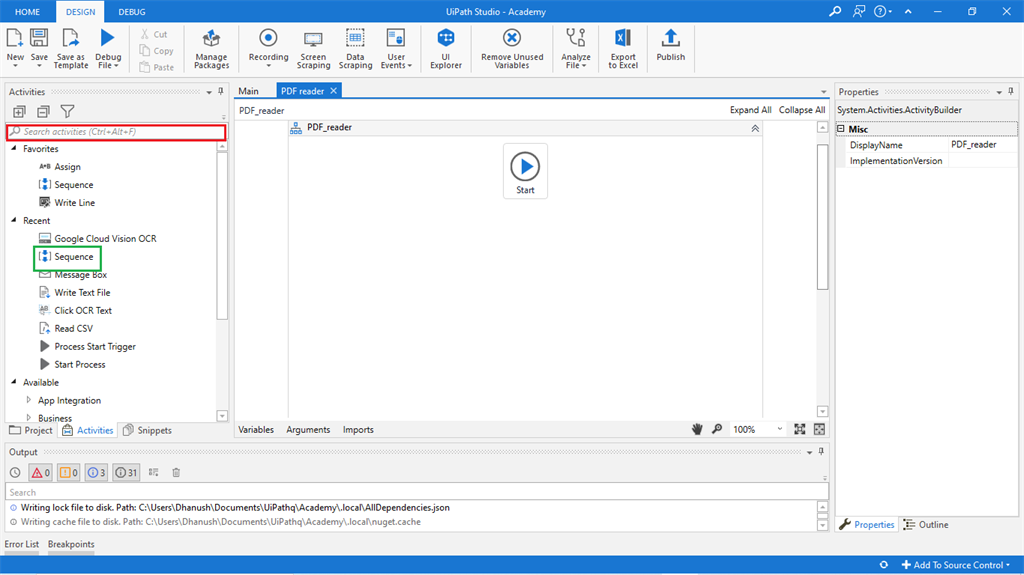Open the Imports panel
The height and width of the screenshot is (575, 1024).
[359, 429]
